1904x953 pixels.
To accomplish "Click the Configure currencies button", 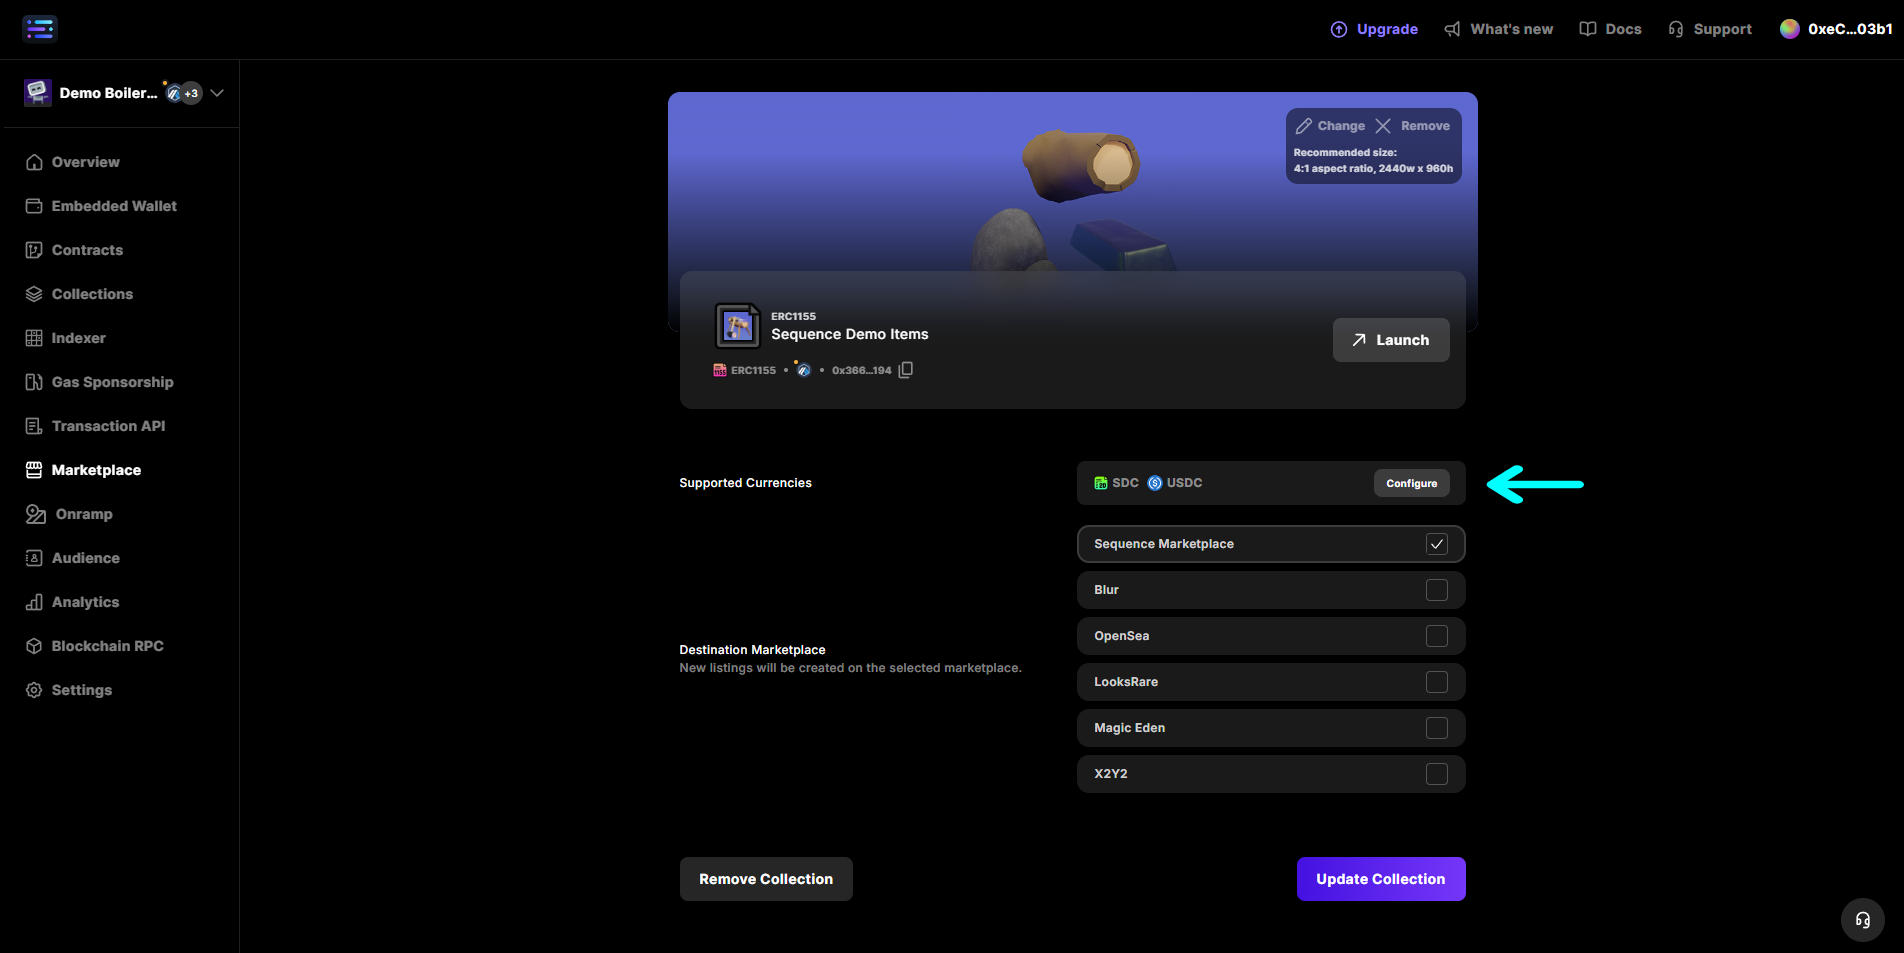I will click(1411, 483).
